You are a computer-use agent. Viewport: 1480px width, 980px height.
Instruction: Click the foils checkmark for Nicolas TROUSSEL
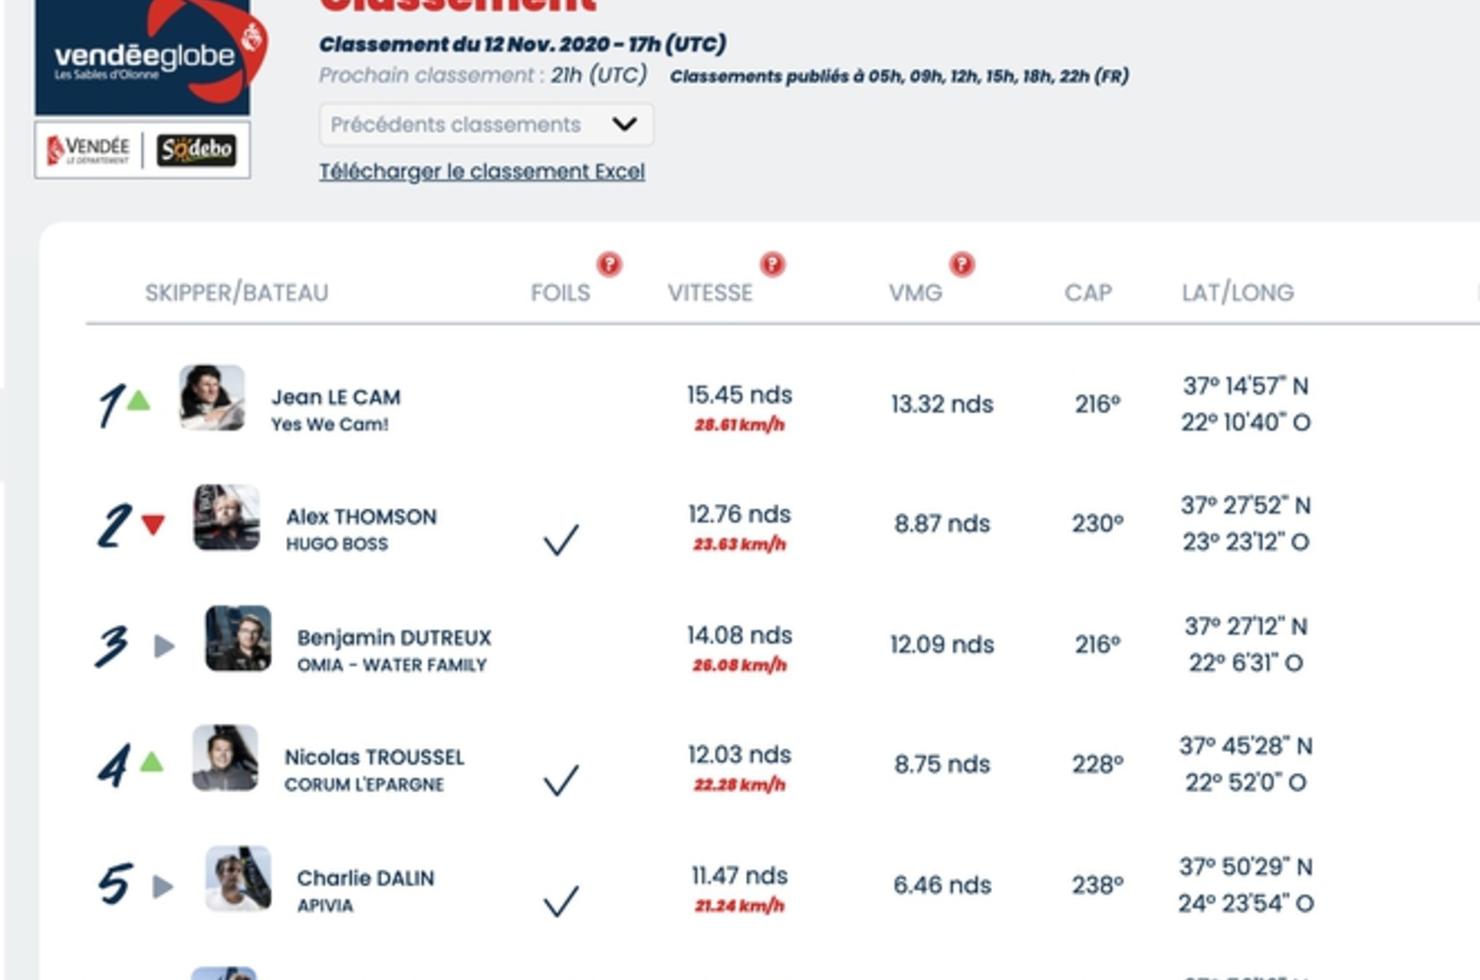561,780
